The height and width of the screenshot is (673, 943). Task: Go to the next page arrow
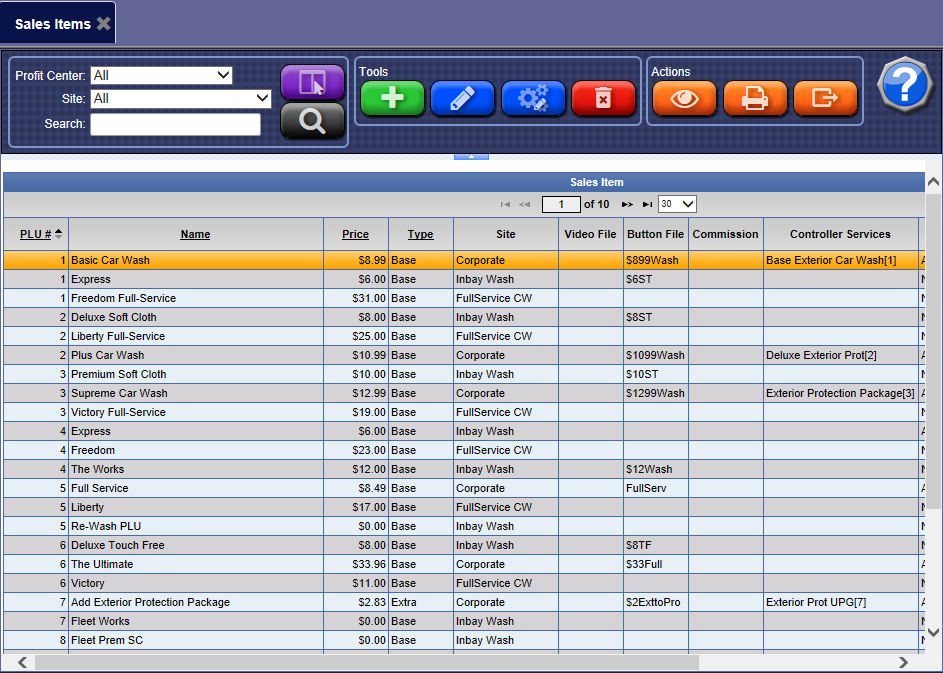tap(627, 204)
